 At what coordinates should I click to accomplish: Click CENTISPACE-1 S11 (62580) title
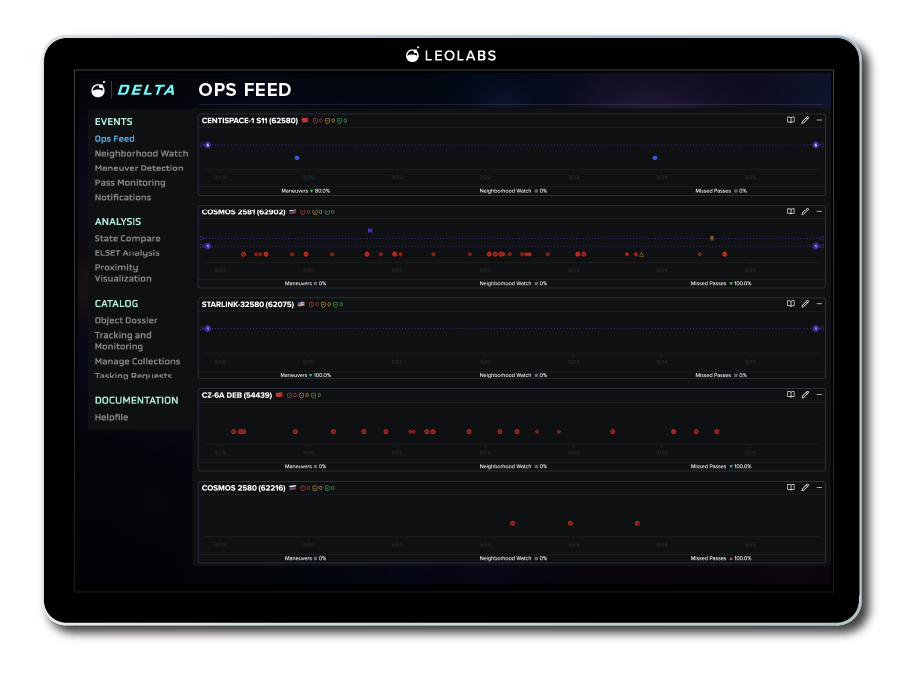point(250,120)
